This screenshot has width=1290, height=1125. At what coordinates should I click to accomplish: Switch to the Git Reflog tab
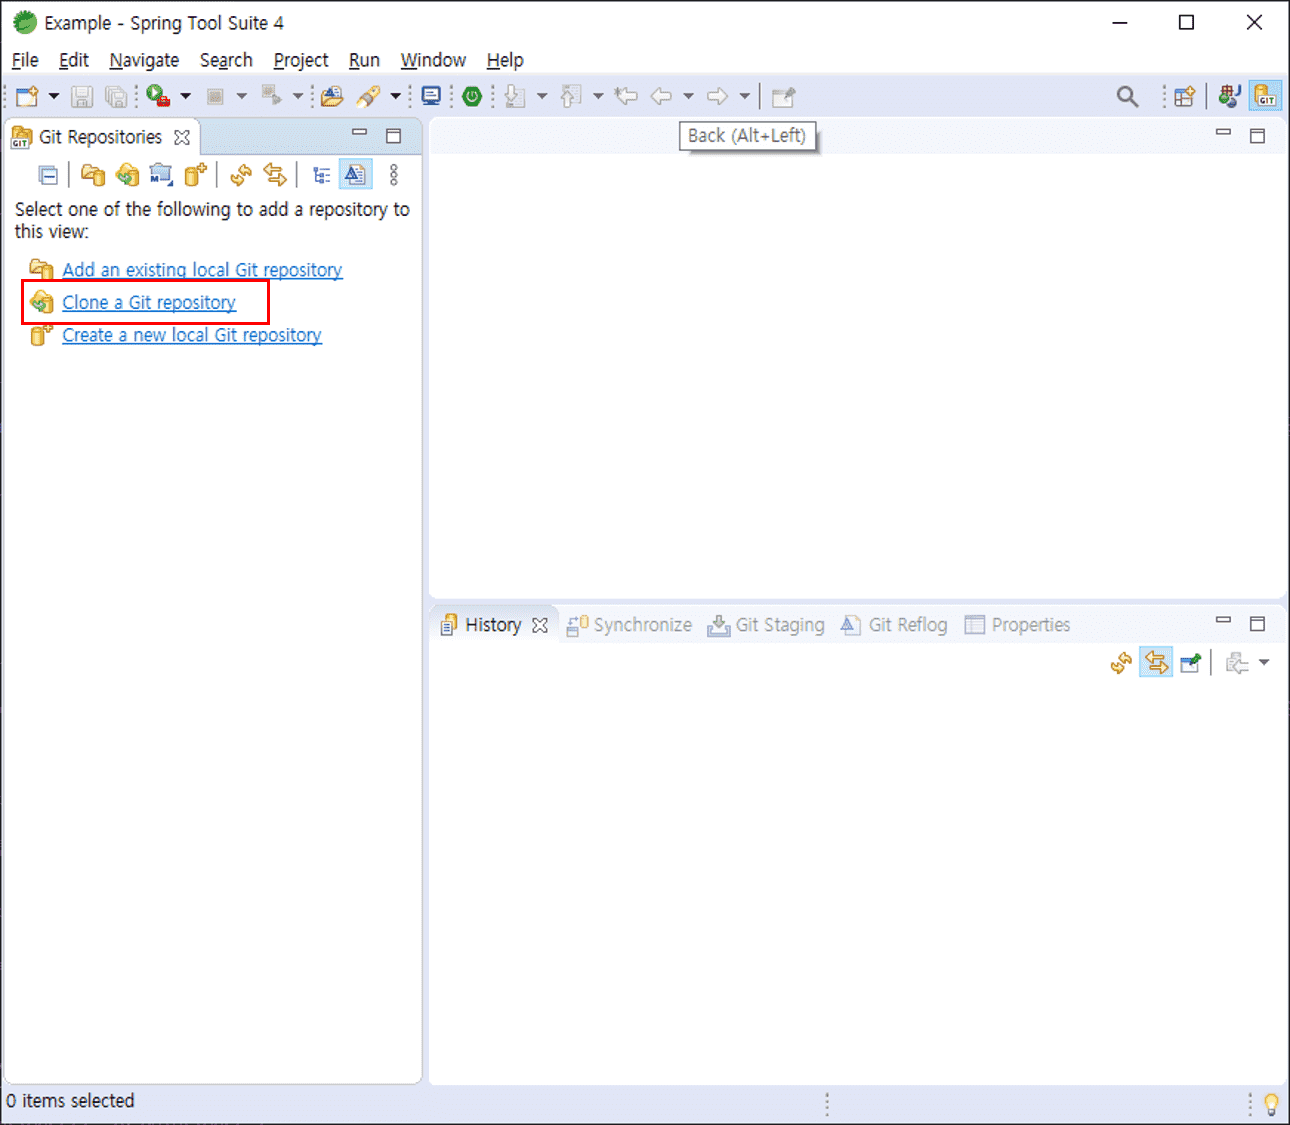coord(894,625)
